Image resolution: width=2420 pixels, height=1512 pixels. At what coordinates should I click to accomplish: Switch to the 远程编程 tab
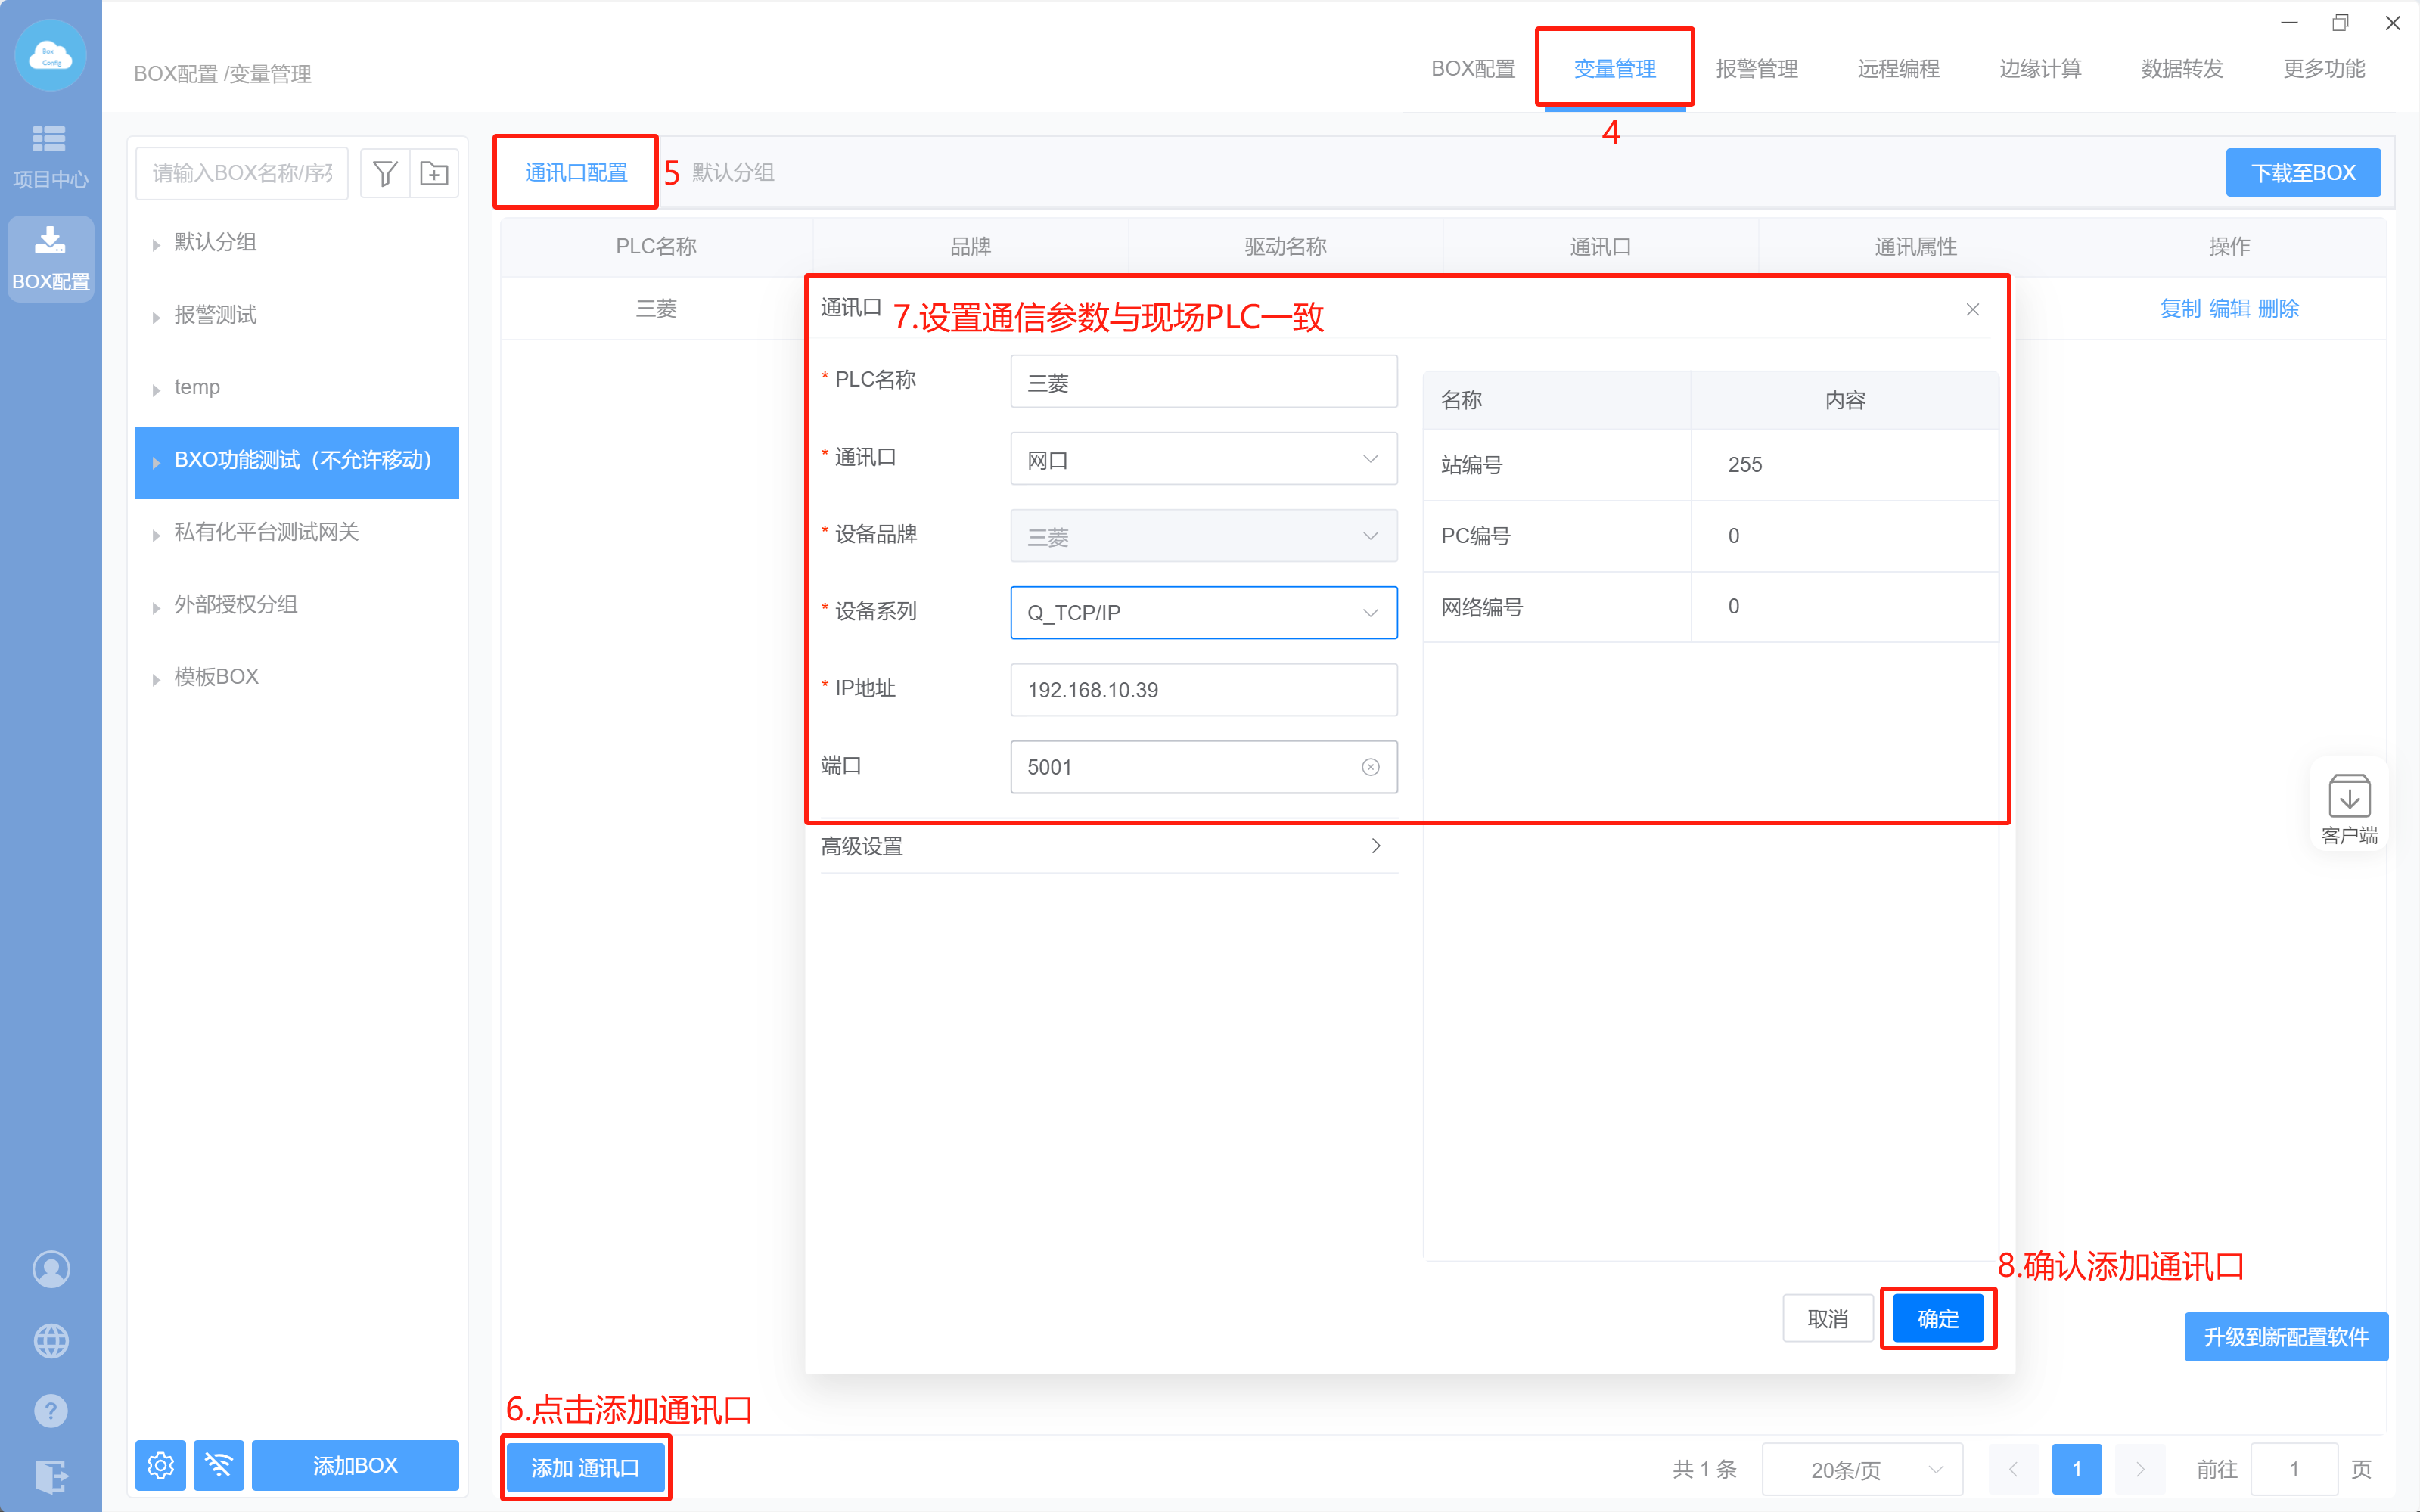tap(1898, 69)
